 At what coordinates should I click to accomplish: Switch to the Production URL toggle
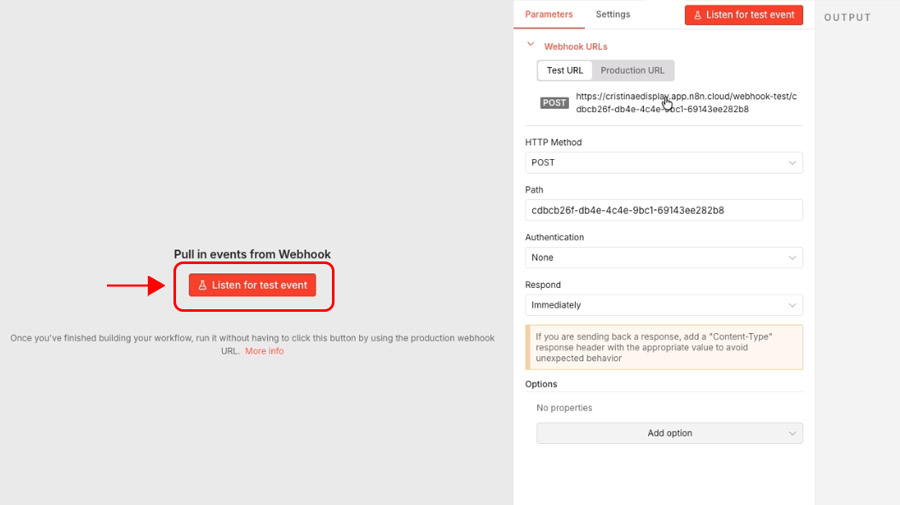click(632, 71)
